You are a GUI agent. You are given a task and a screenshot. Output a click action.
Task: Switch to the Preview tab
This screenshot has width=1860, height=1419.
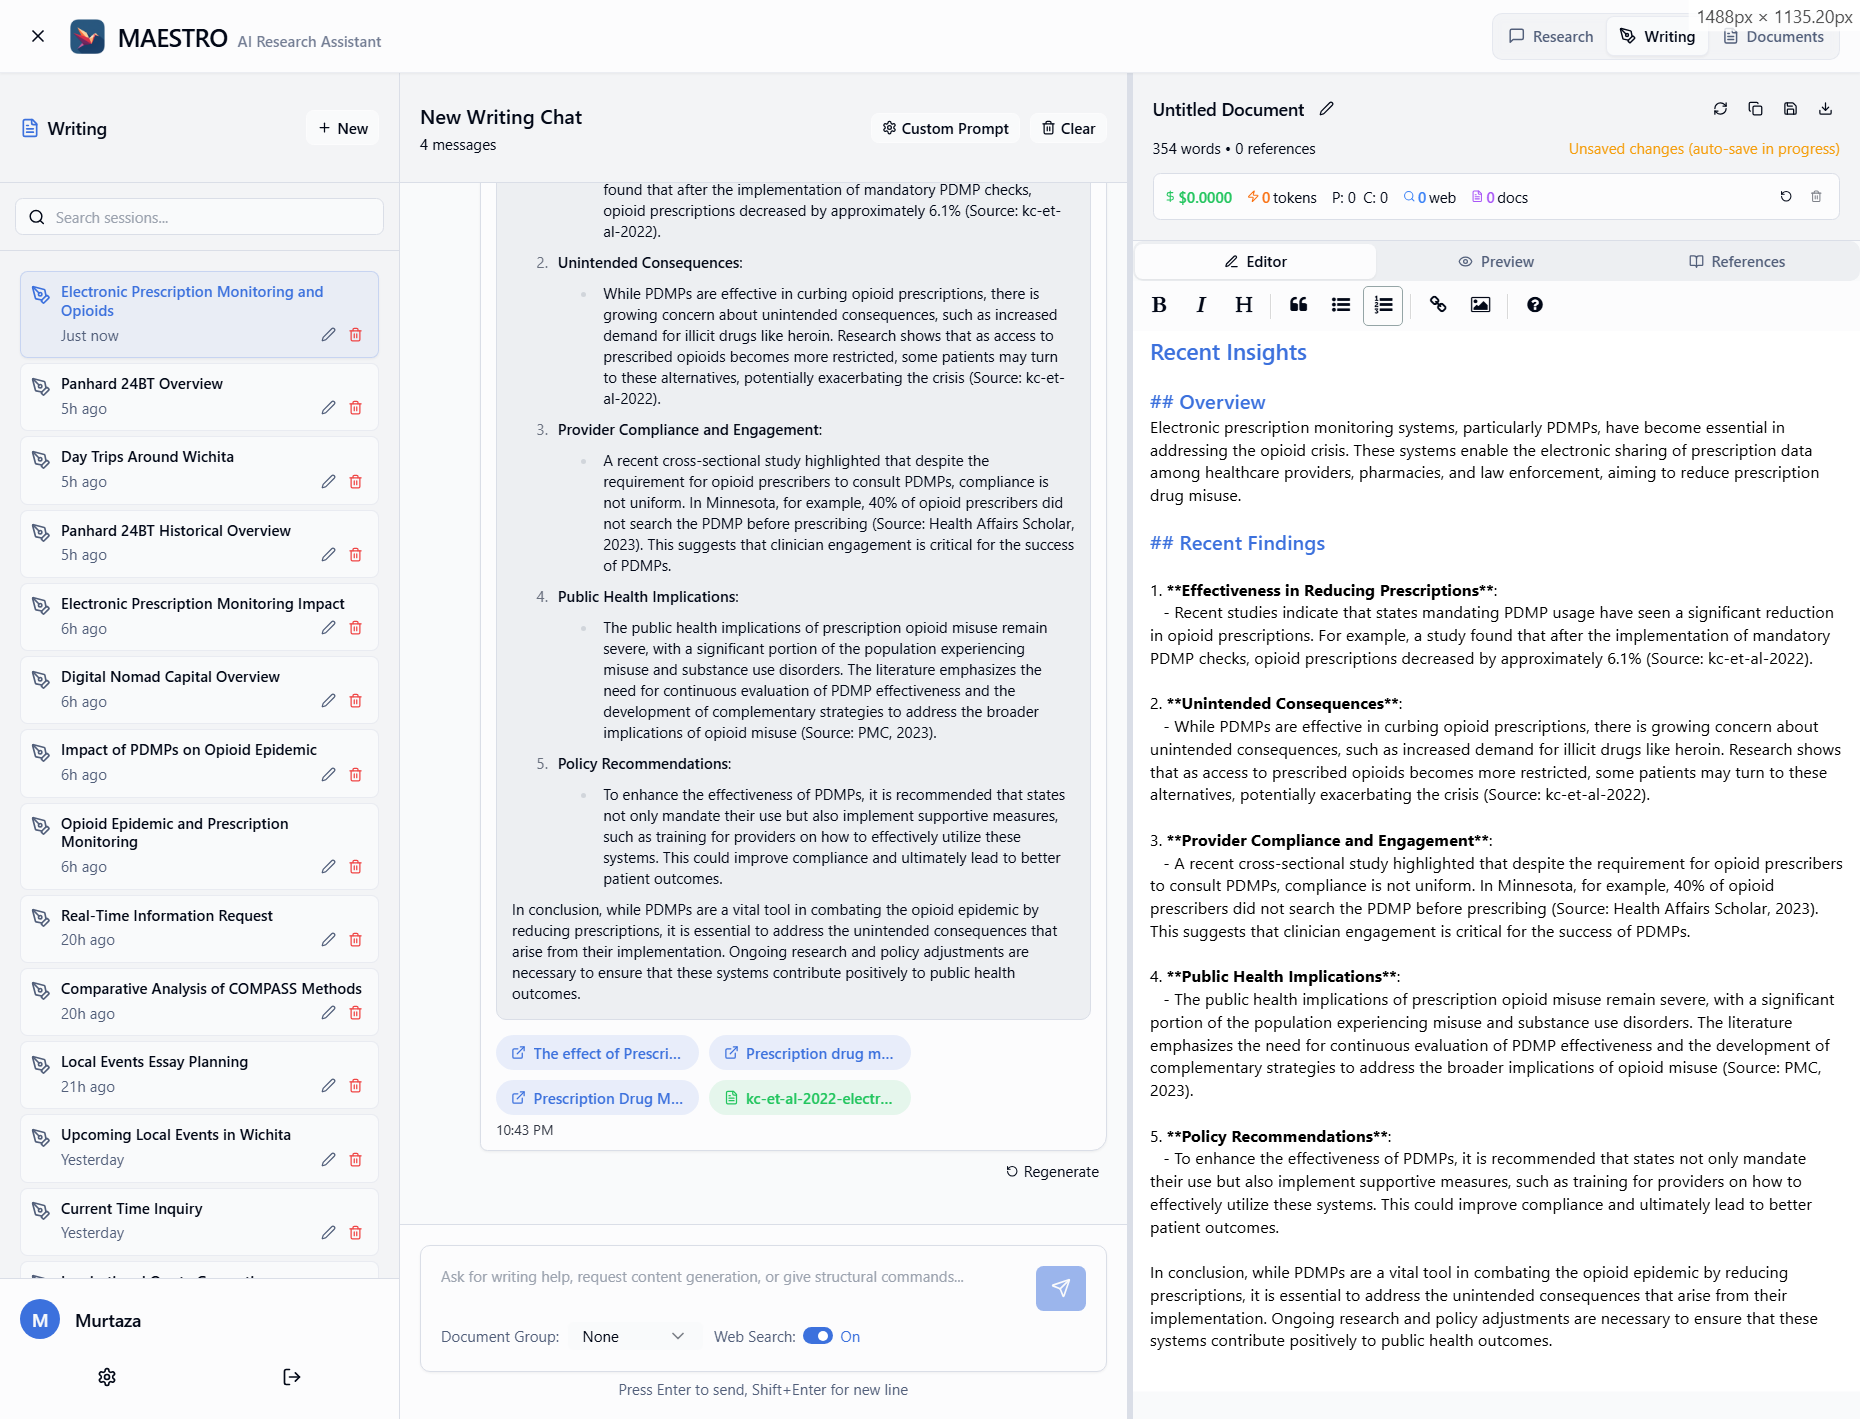tap(1496, 262)
